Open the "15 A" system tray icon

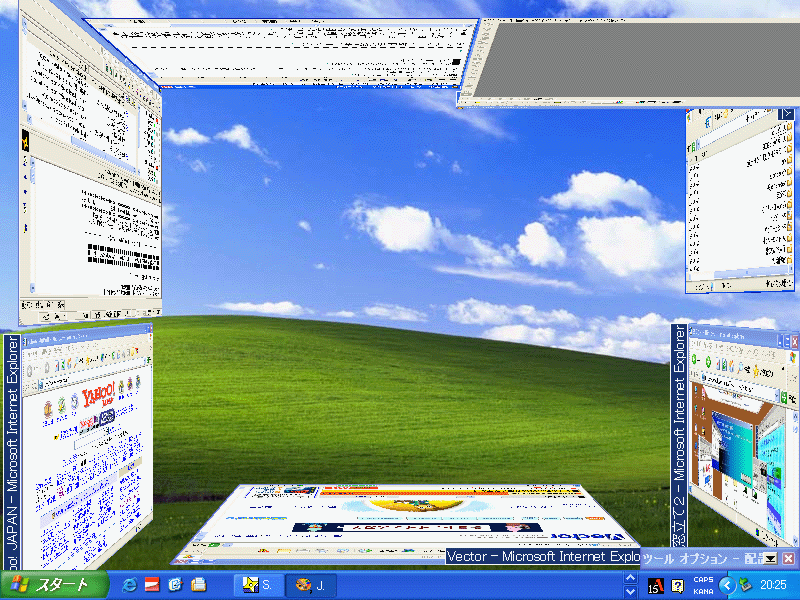coord(656,586)
